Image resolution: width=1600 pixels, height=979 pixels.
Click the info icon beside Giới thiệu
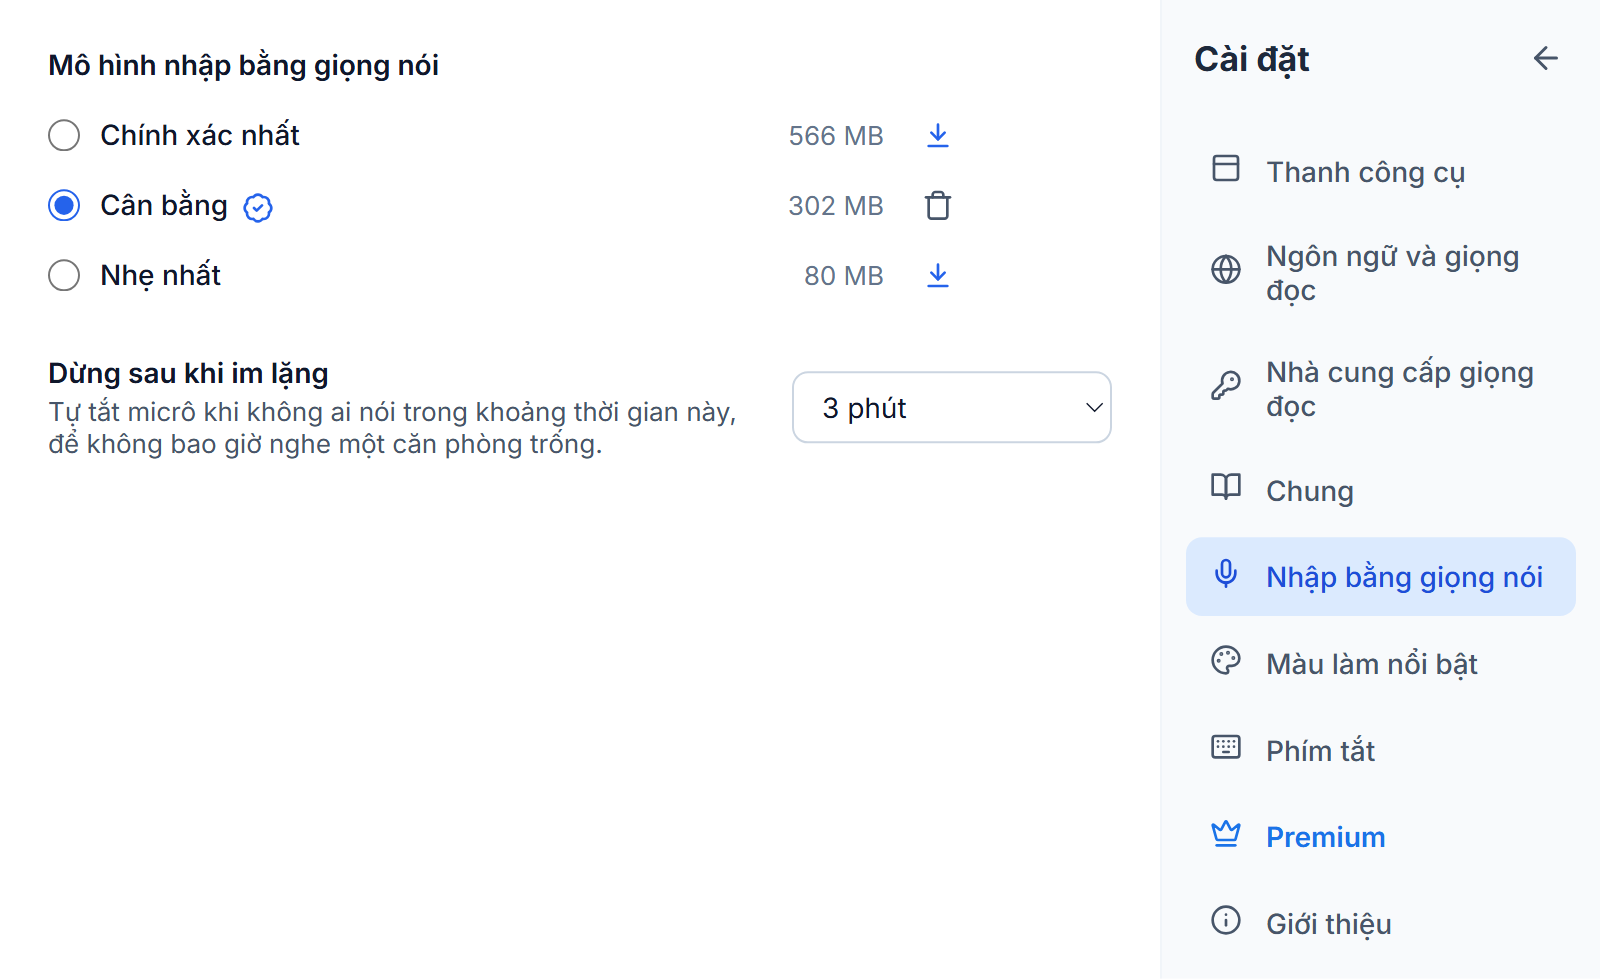point(1225,920)
